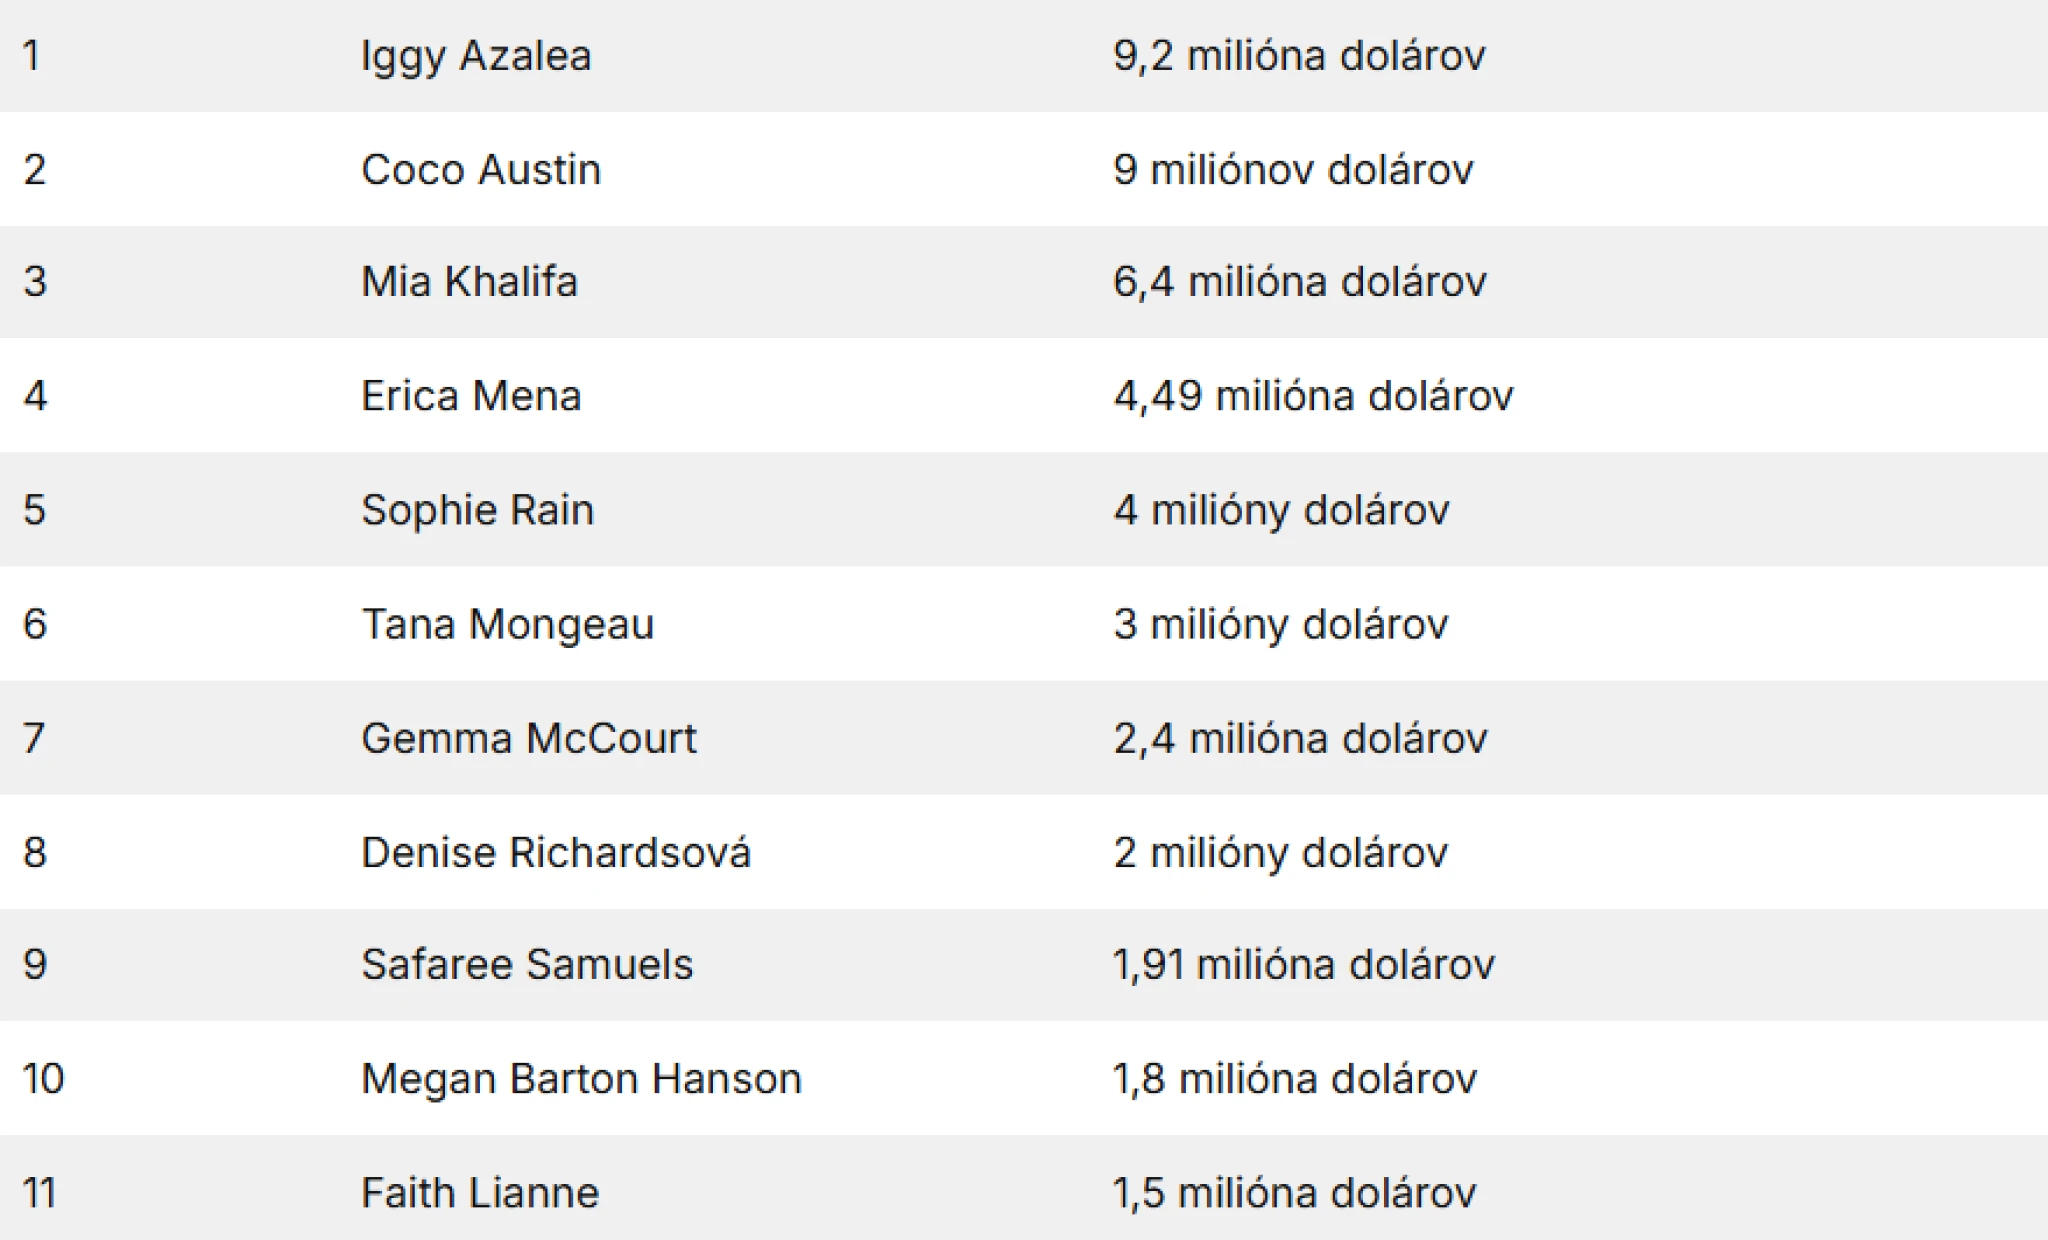Select the 3 milióny dolárov amount
Image resolution: width=2048 pixels, height=1240 pixels.
[x=1280, y=624]
